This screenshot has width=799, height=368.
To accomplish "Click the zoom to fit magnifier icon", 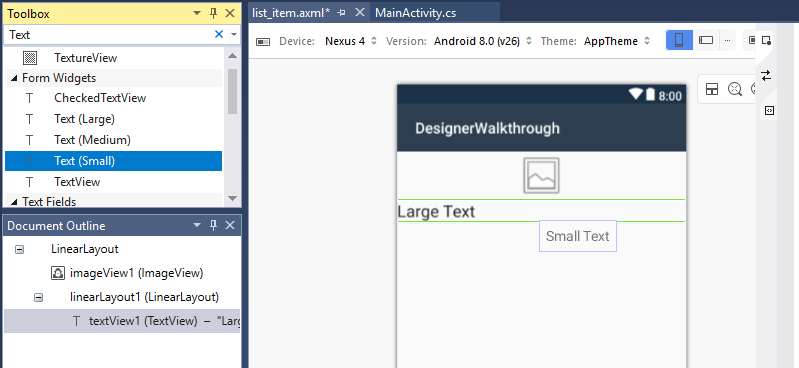I will coord(734,89).
